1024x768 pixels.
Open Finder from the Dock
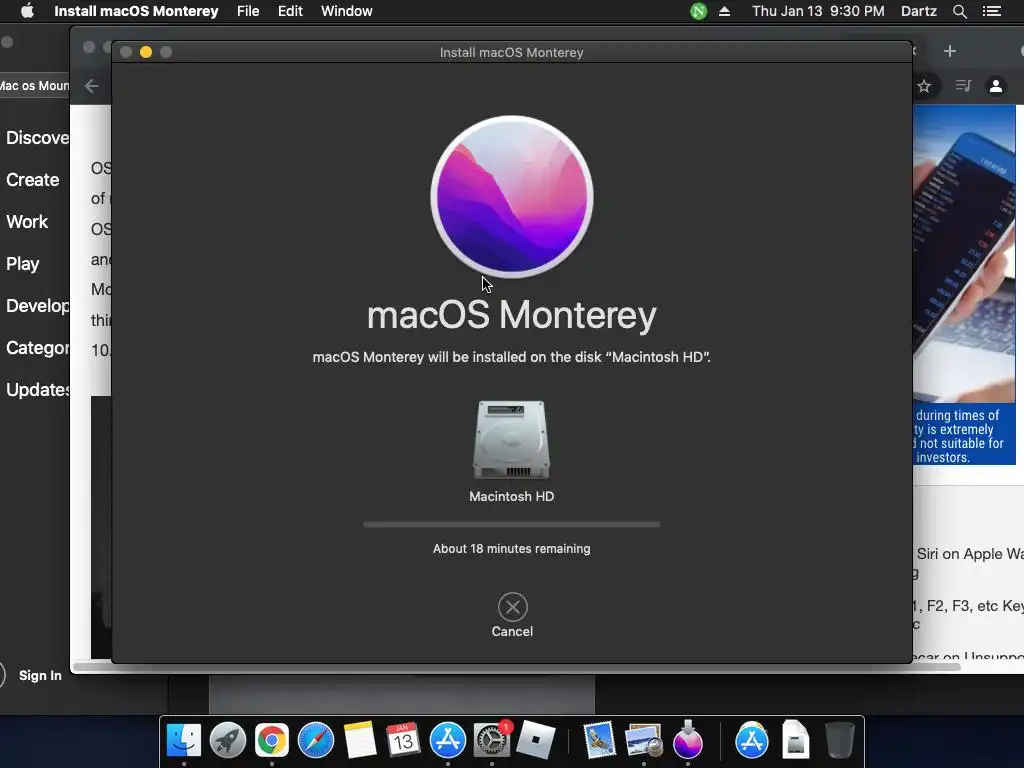[184, 740]
